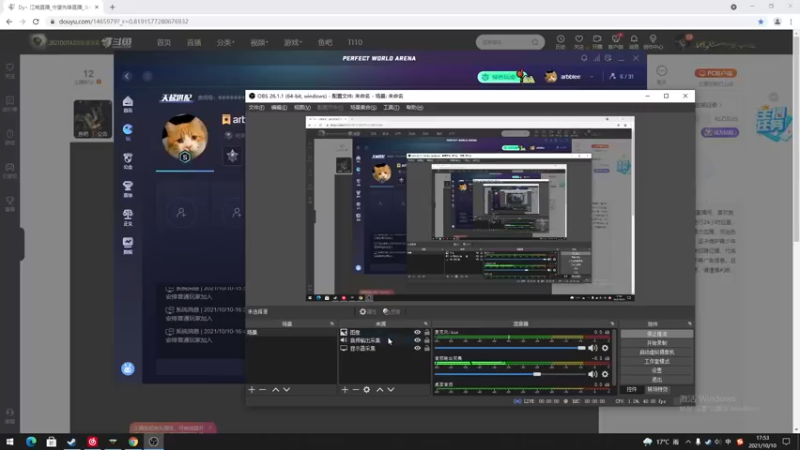Open the Home icon in Perfect World Arena sidebar
The height and width of the screenshot is (450, 800).
point(128,104)
